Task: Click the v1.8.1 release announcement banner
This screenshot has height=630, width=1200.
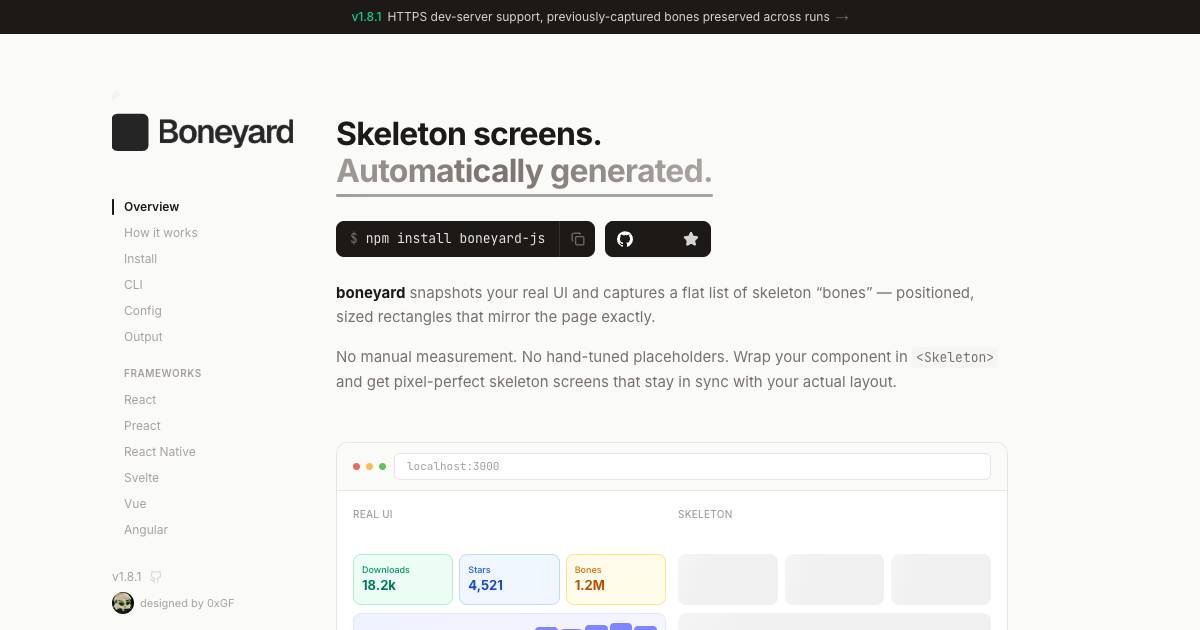Action: click(600, 17)
